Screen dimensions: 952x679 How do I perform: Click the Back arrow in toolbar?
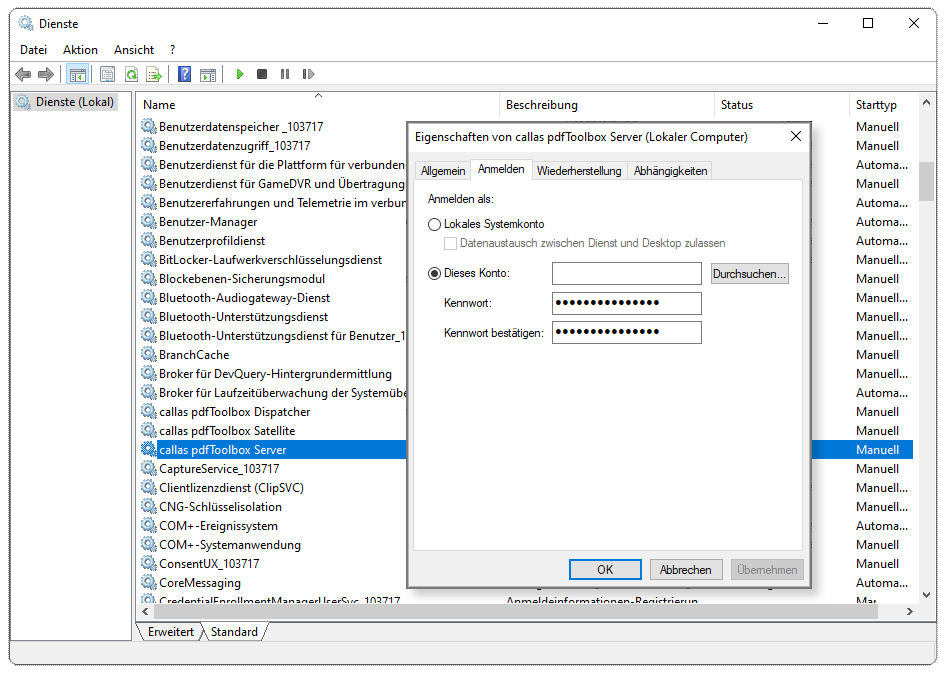[23, 74]
